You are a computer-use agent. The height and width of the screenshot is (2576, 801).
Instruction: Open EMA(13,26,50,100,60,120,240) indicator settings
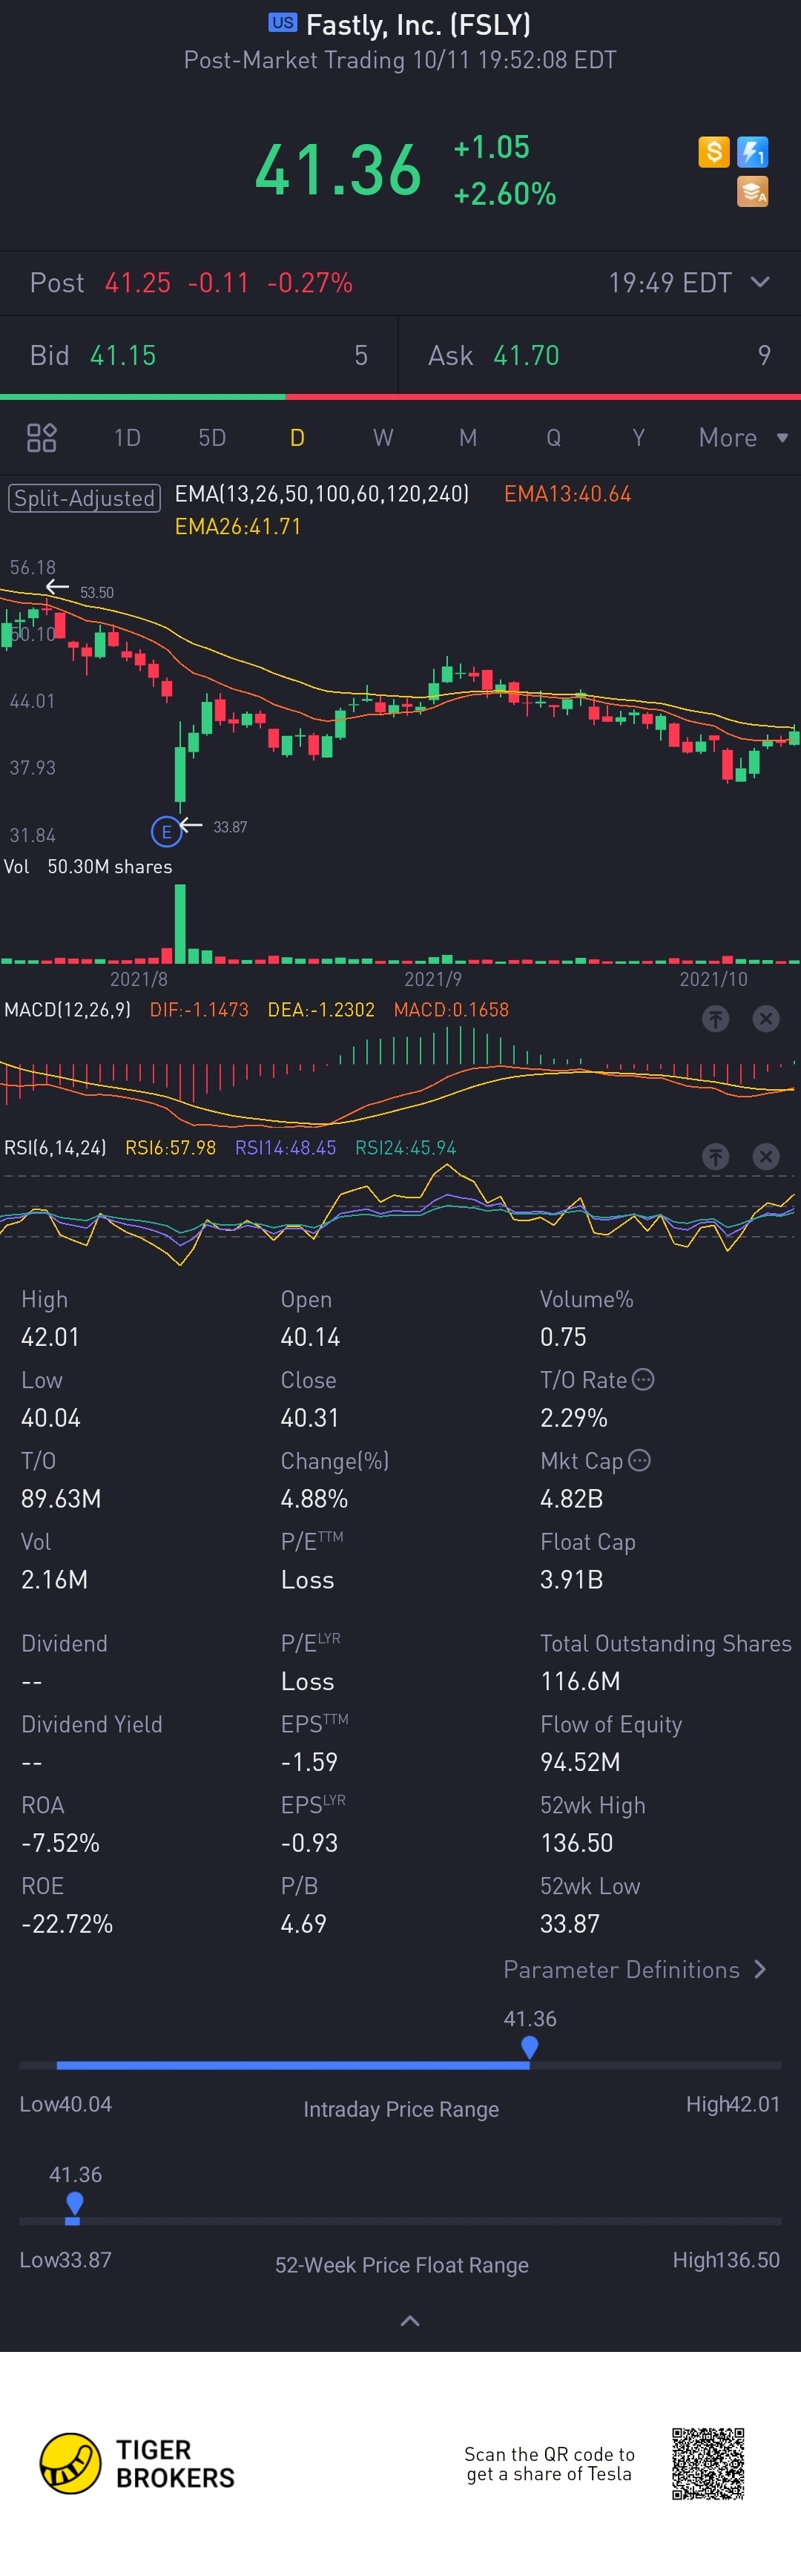point(322,494)
